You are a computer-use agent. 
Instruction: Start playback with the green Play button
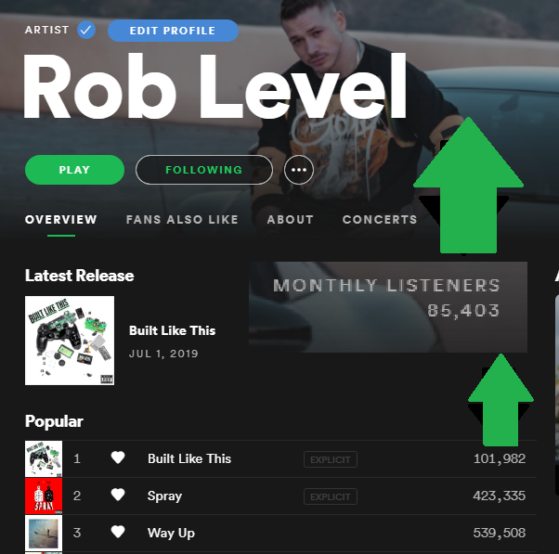(x=75, y=170)
